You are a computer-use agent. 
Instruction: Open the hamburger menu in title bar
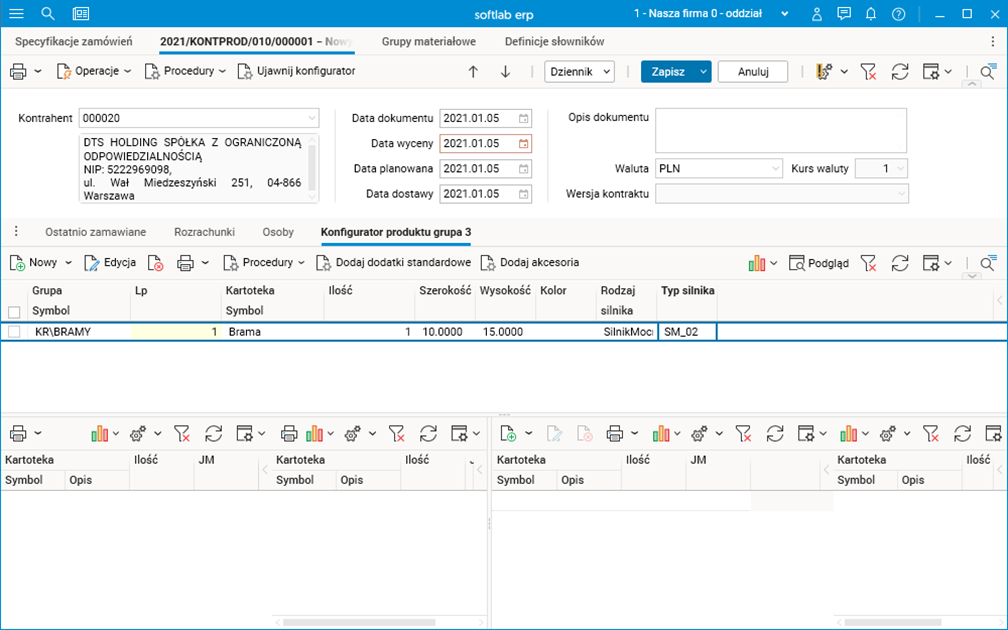click(x=16, y=14)
